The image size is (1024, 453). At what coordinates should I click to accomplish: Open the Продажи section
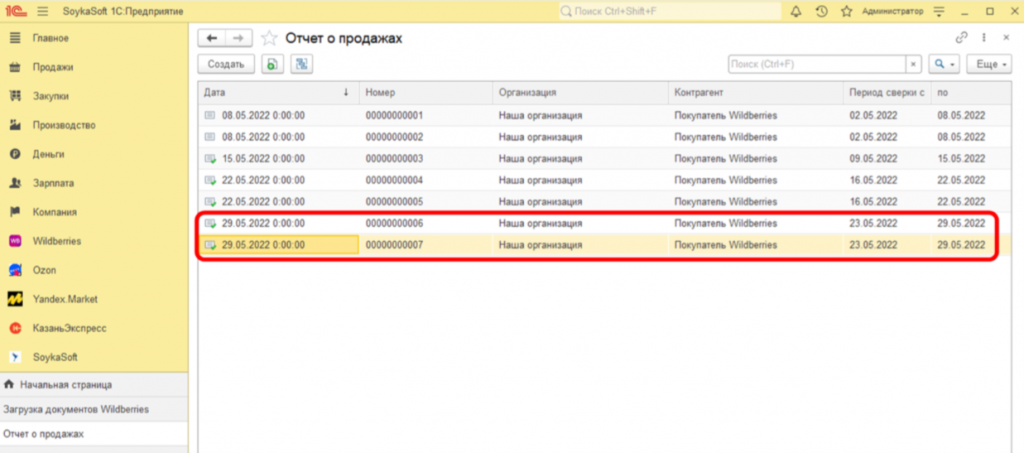[x=51, y=67]
